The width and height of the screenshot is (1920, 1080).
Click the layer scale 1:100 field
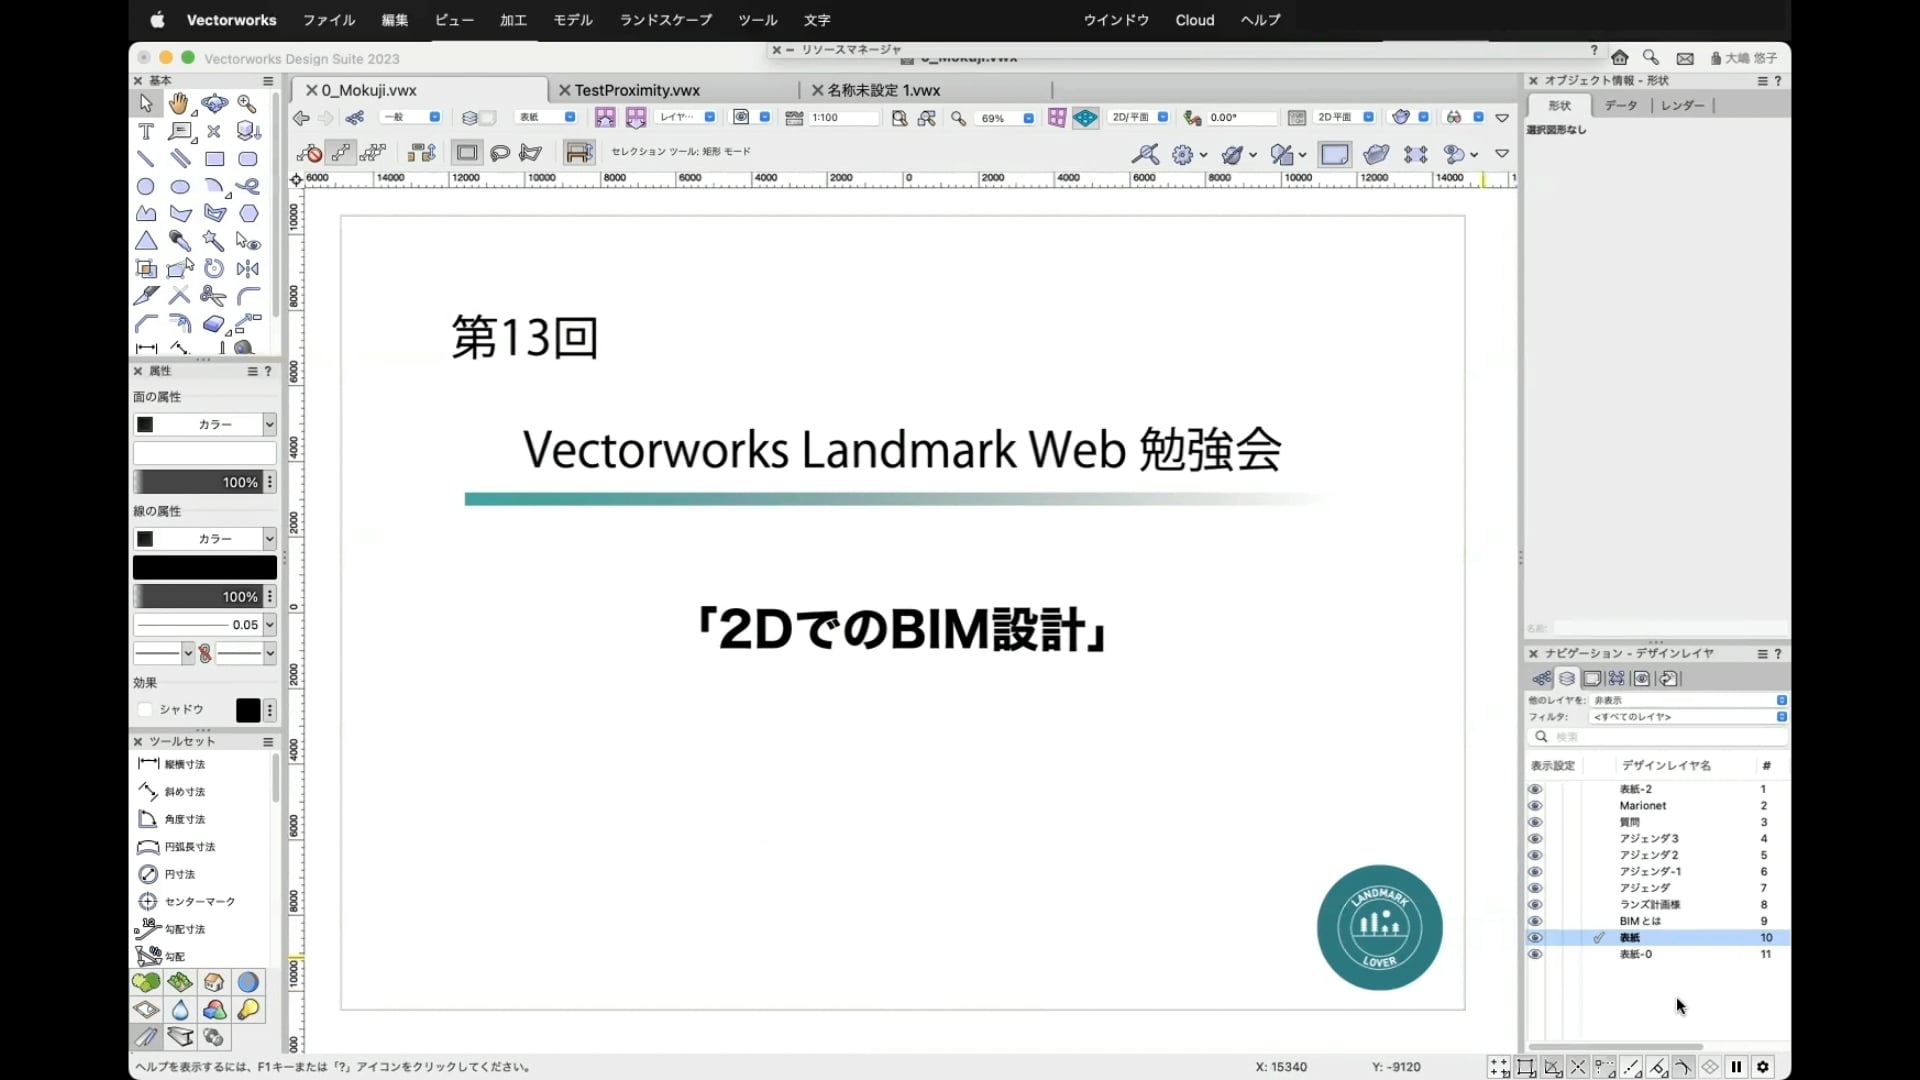point(843,118)
